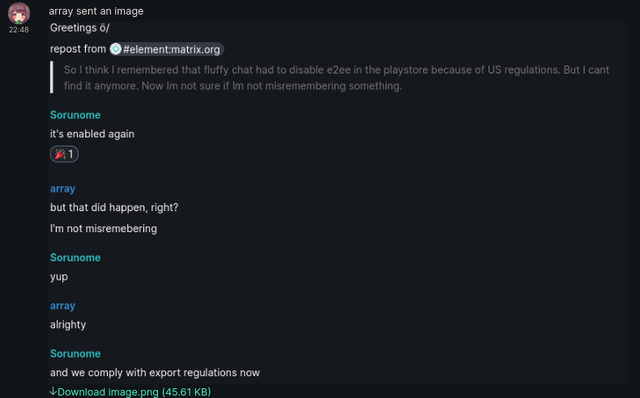The width and height of the screenshot is (640, 398).
Task: Click the 'Greetings ö/' text
Action: coord(80,28)
